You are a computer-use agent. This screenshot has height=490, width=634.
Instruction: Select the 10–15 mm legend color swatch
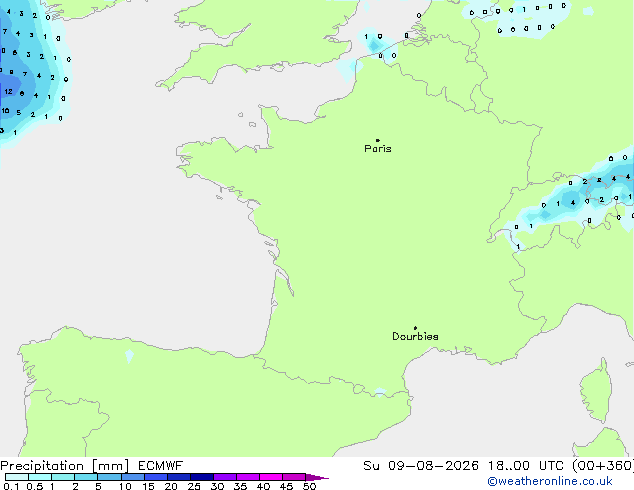[132, 477]
